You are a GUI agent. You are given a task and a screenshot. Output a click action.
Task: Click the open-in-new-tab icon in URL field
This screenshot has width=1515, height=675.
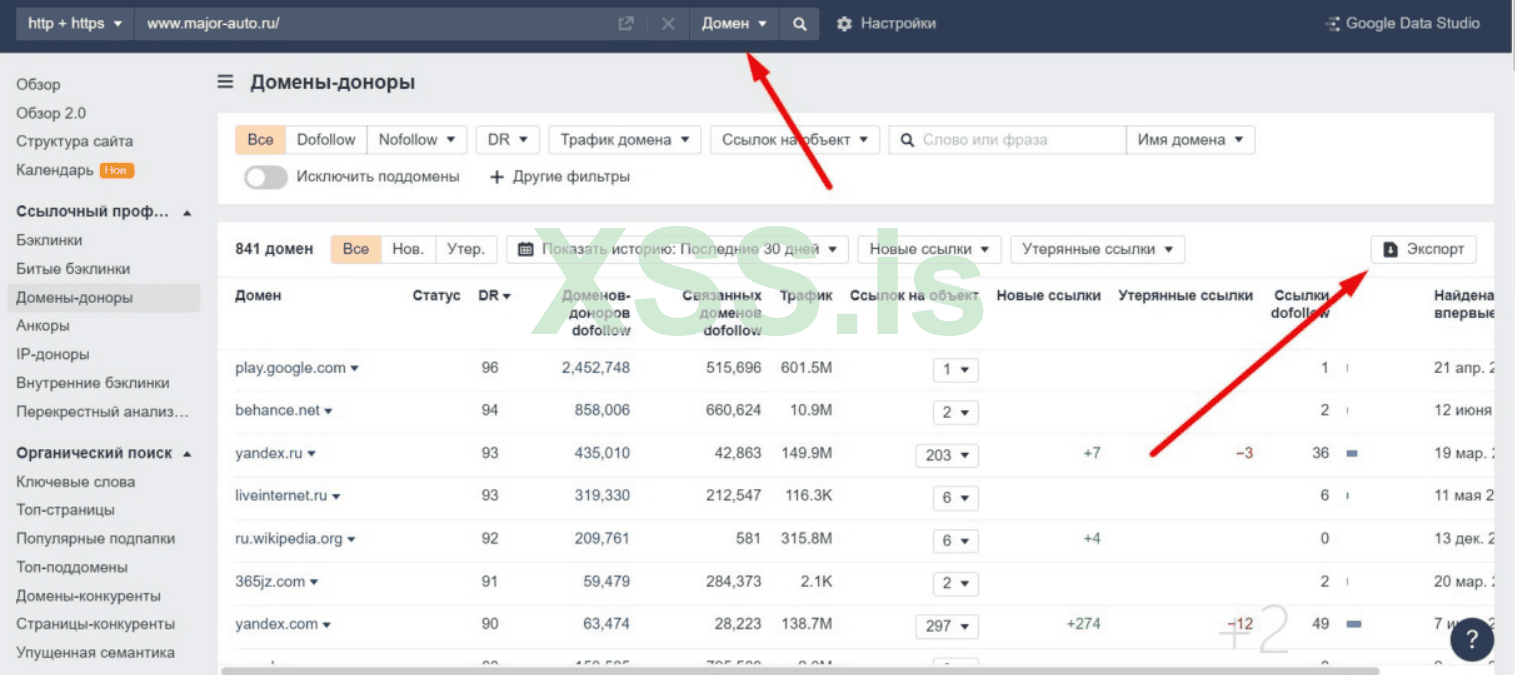tap(626, 24)
